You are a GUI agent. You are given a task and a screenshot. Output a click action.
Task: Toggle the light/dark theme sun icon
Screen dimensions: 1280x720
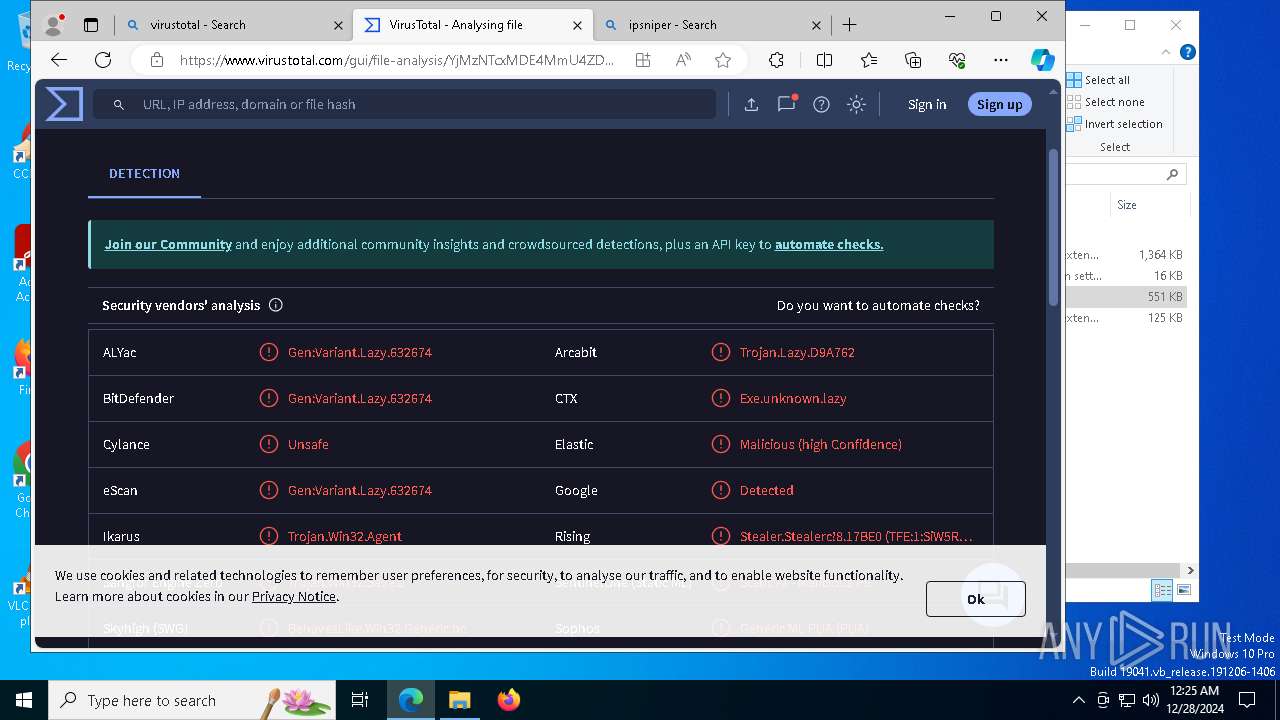tap(856, 104)
